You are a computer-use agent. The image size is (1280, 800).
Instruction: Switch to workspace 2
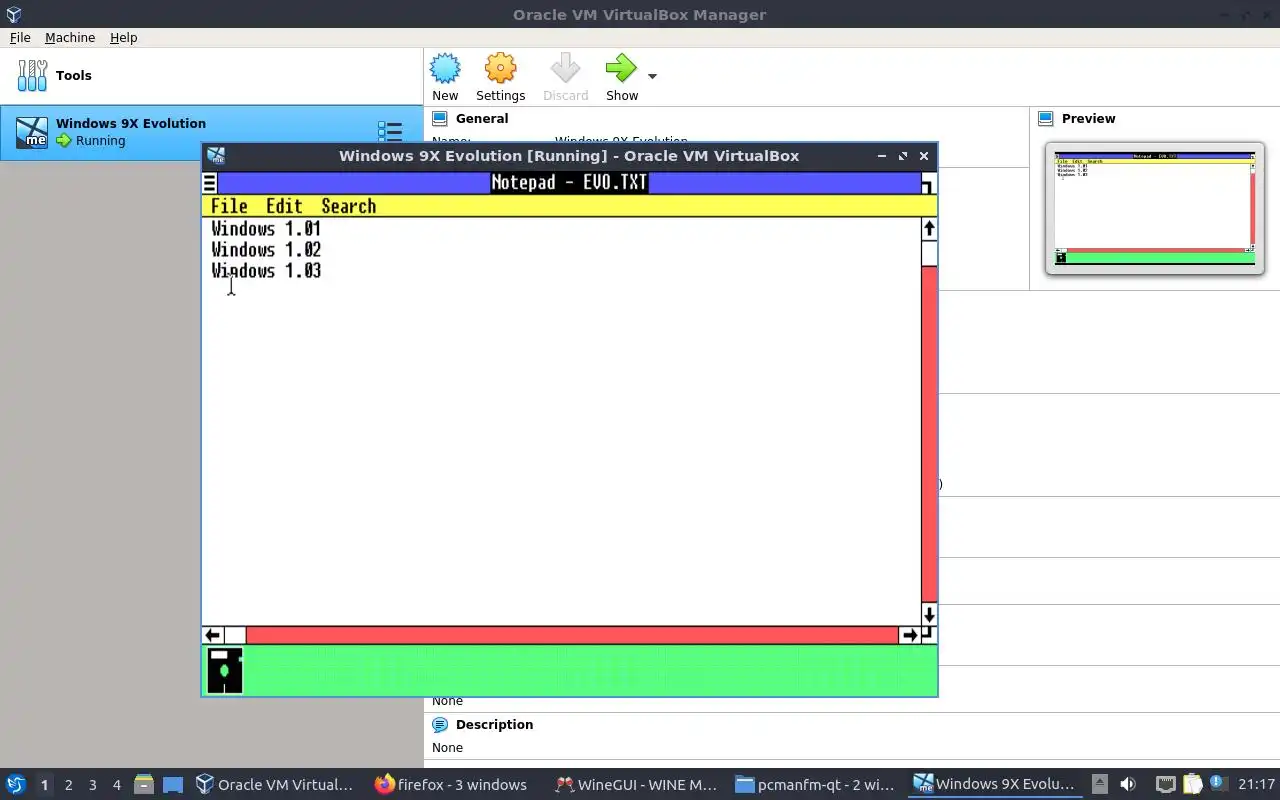click(68, 785)
